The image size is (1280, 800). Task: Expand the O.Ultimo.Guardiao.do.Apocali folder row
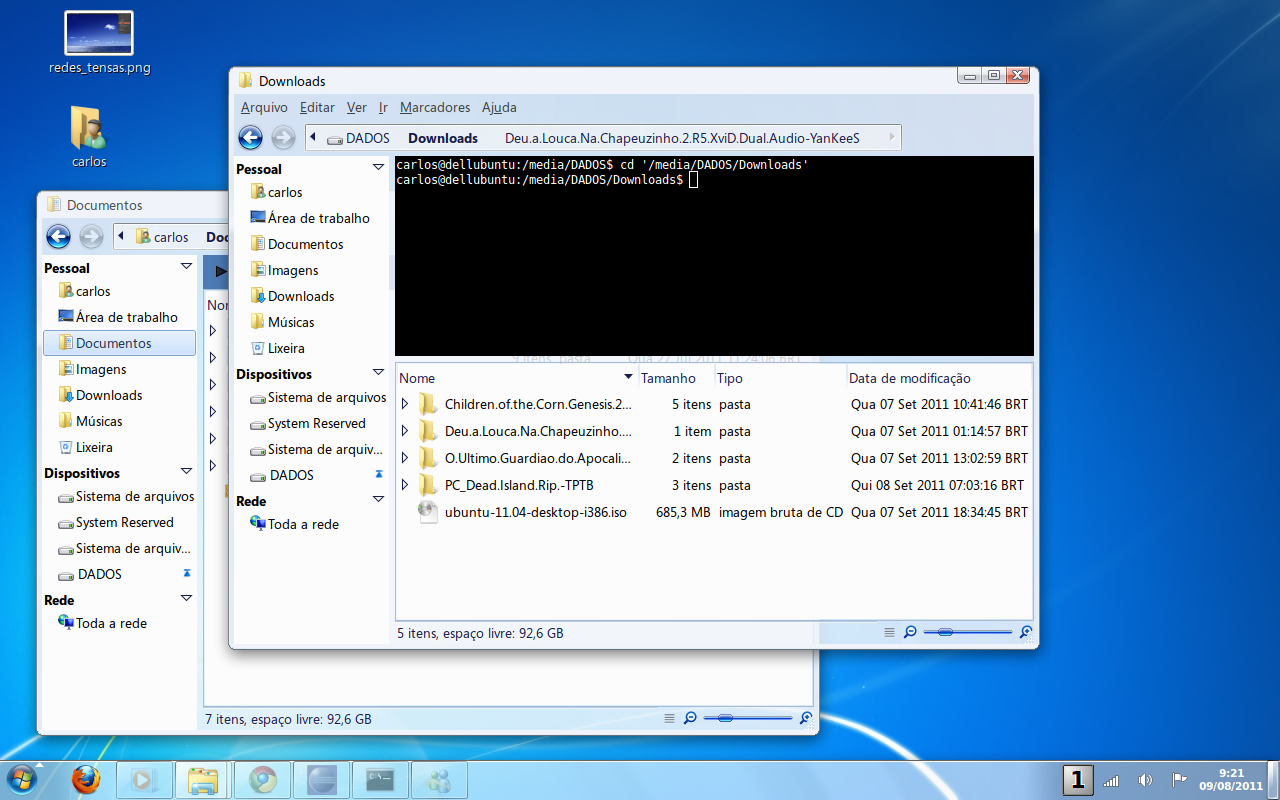pyautogui.click(x=405, y=458)
